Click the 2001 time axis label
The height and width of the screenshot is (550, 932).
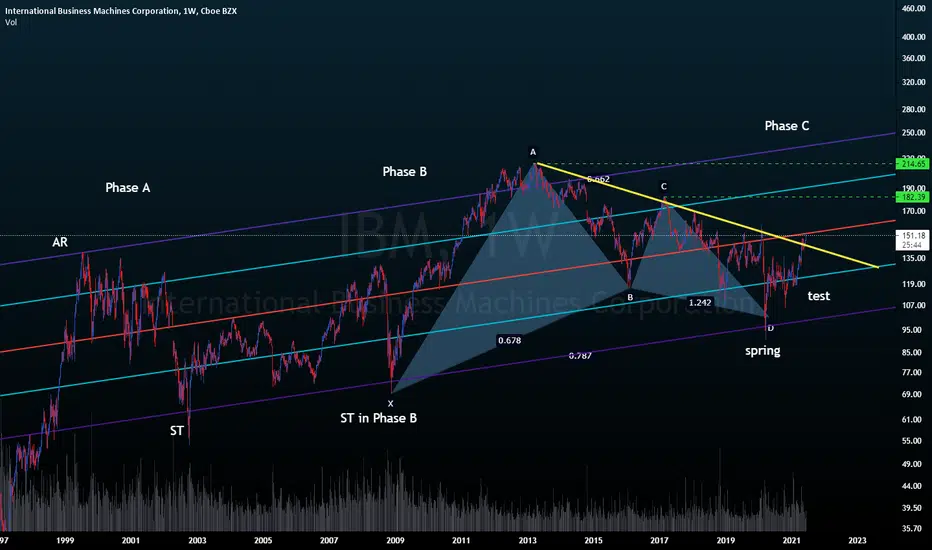(x=131, y=540)
